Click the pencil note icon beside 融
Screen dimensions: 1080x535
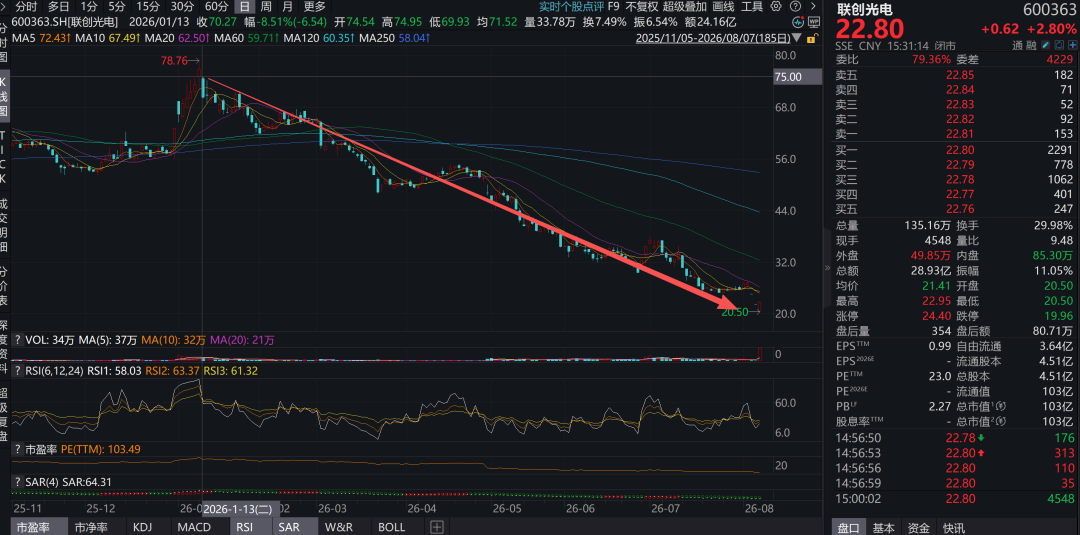tap(1046, 45)
